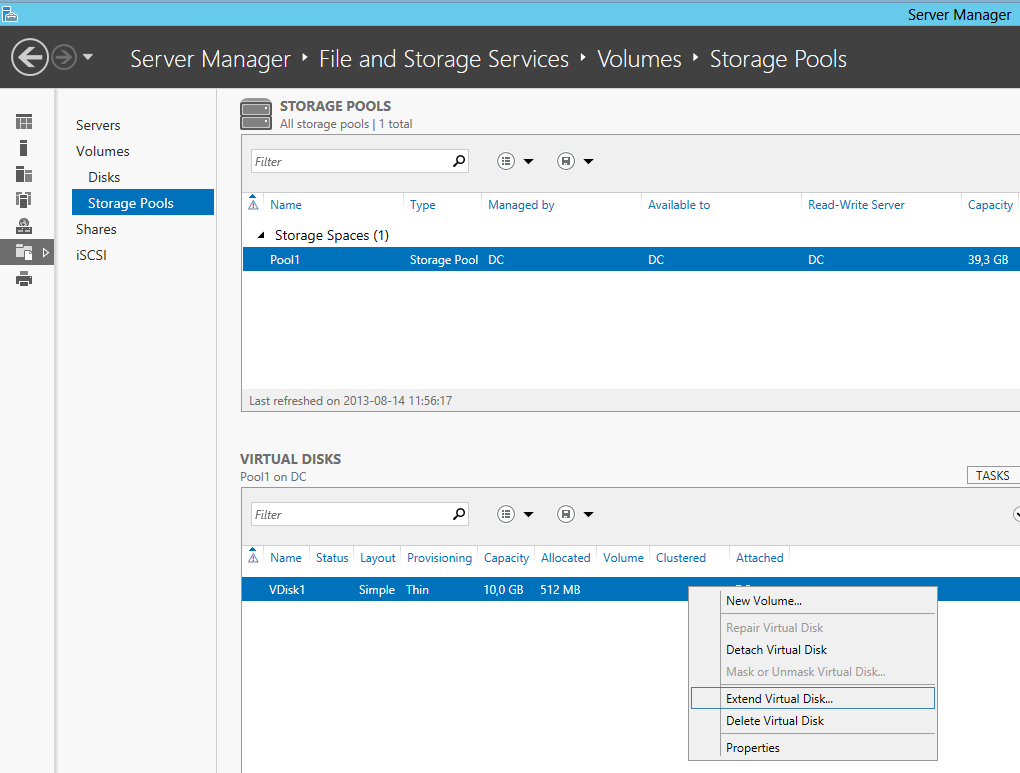Select File and Storage Services sidebar icon
The height and width of the screenshot is (773, 1020).
(x=24, y=252)
